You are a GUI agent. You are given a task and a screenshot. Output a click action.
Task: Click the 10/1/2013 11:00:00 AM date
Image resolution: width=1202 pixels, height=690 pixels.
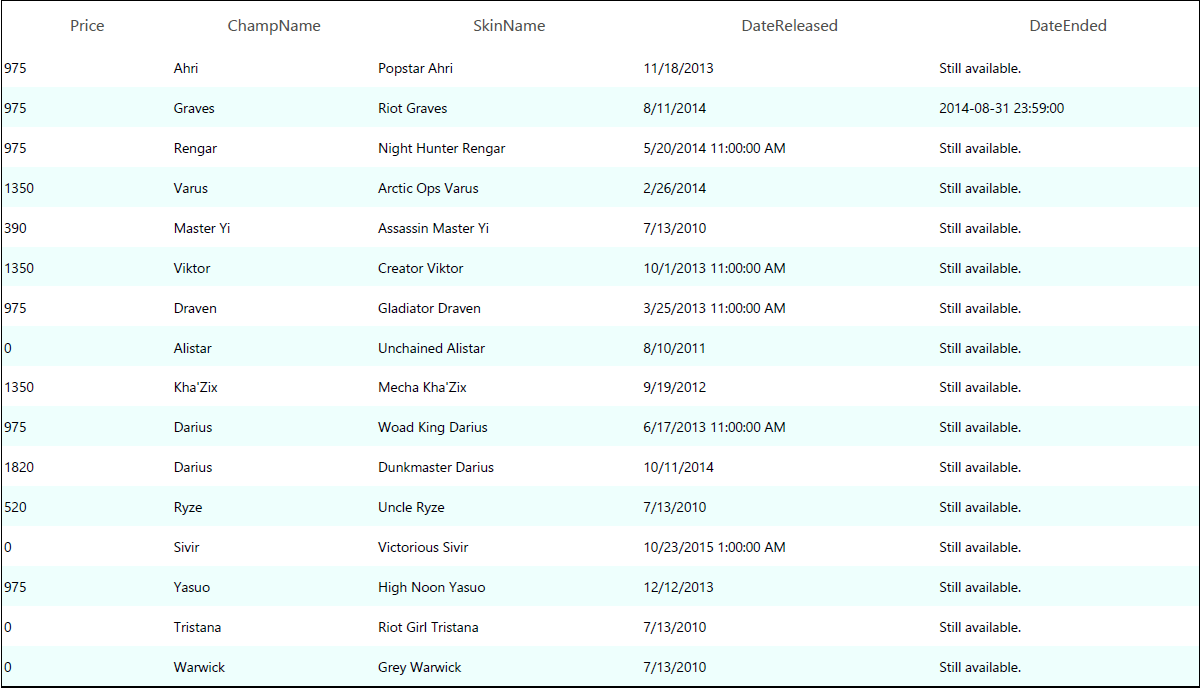click(715, 268)
